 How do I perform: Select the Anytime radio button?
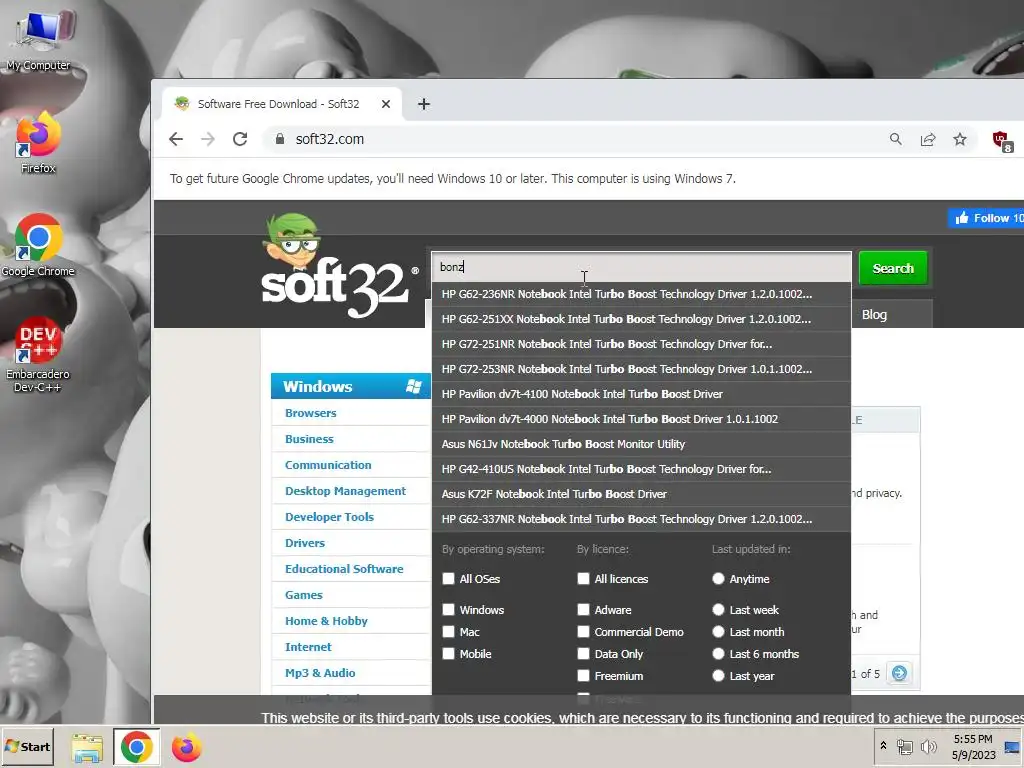click(718, 579)
